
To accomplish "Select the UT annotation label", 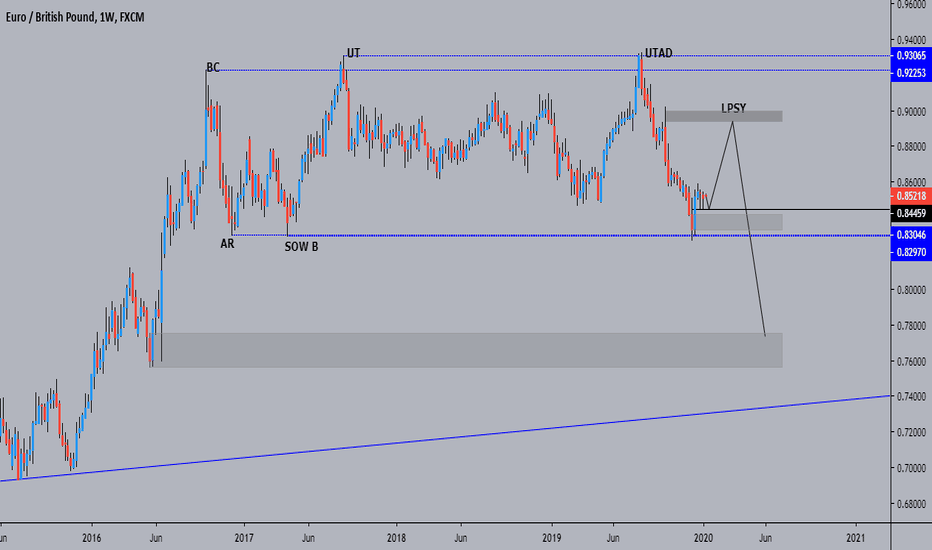I will [x=352, y=52].
